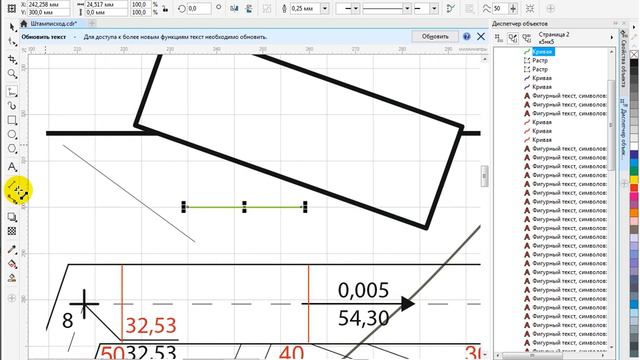640x360 pixels.
Task: Switch to the Штамписход.cdr document tab
Action: coord(53,24)
